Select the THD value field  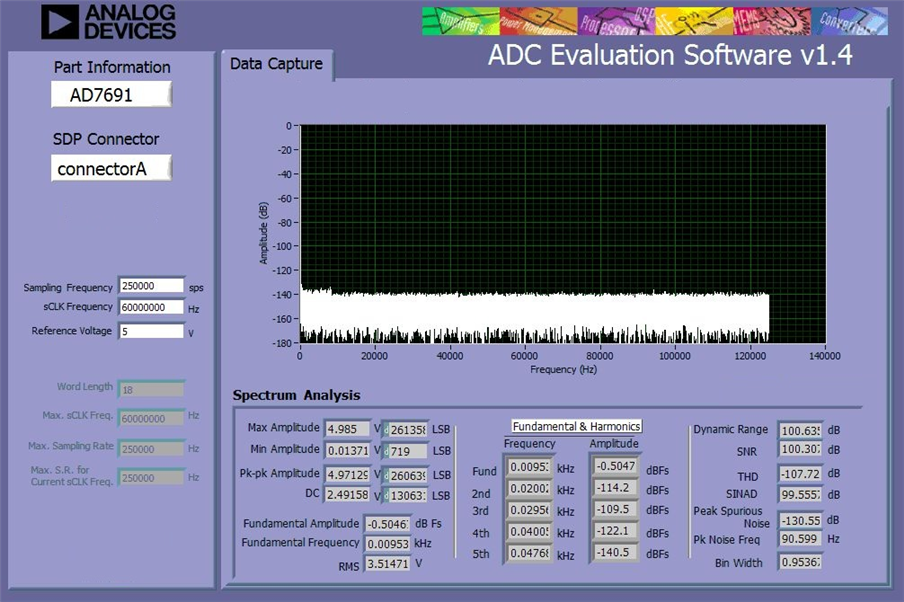click(800, 474)
